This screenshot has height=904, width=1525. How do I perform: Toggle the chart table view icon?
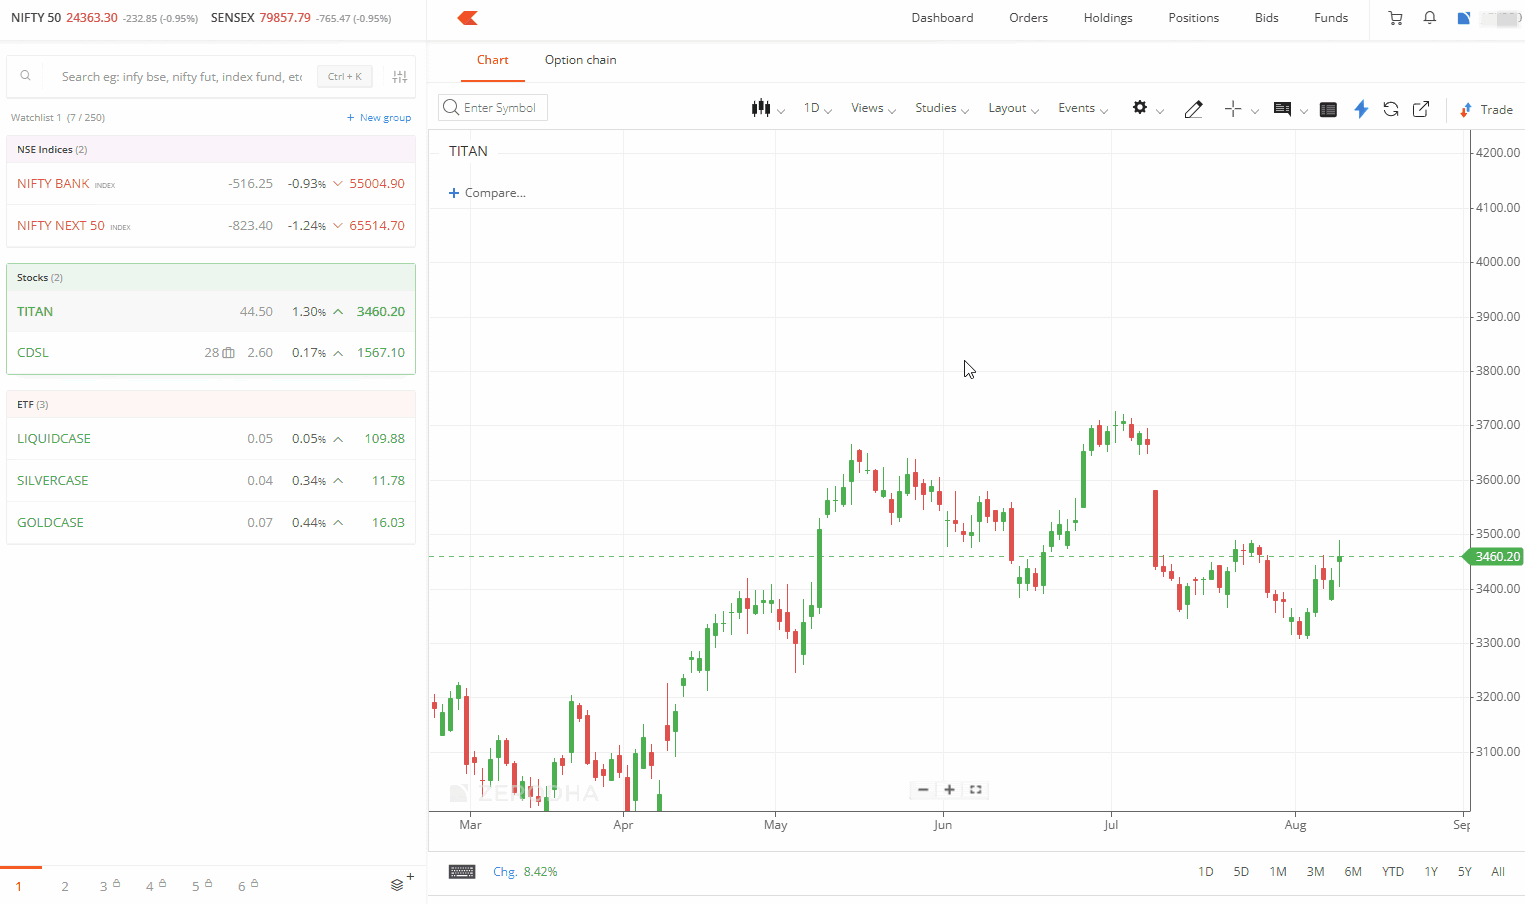coord(1328,109)
